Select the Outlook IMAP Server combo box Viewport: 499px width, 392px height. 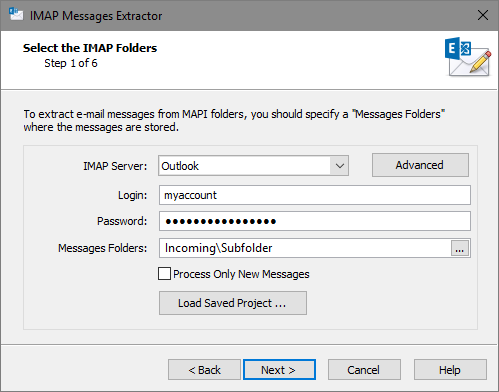click(253, 166)
